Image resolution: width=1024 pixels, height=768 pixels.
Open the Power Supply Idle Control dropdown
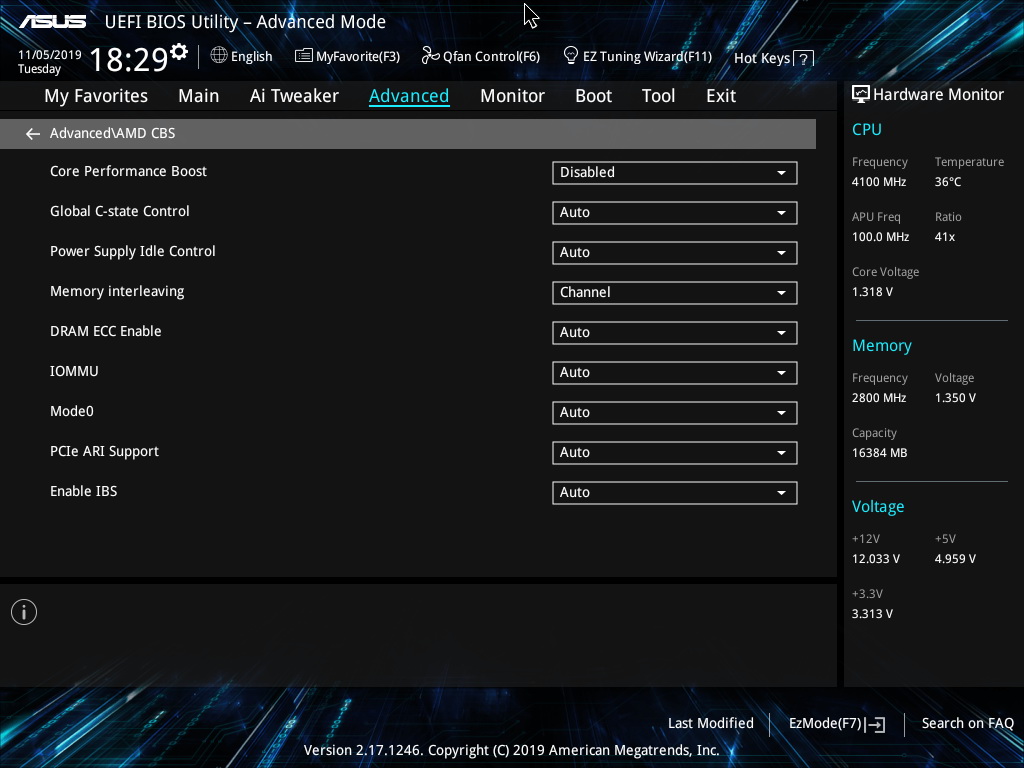click(675, 253)
